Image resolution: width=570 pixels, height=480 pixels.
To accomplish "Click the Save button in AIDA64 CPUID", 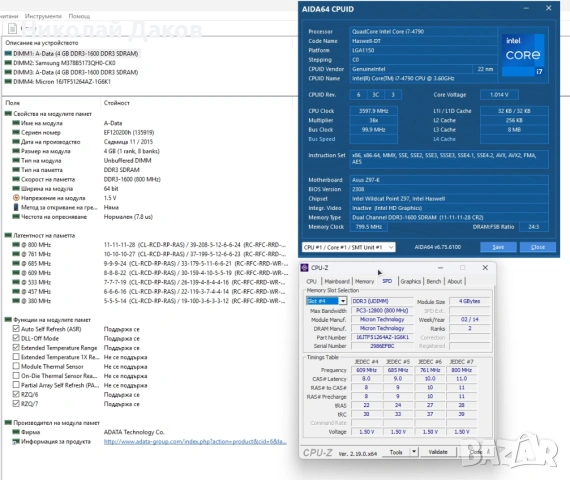I will [498, 247].
